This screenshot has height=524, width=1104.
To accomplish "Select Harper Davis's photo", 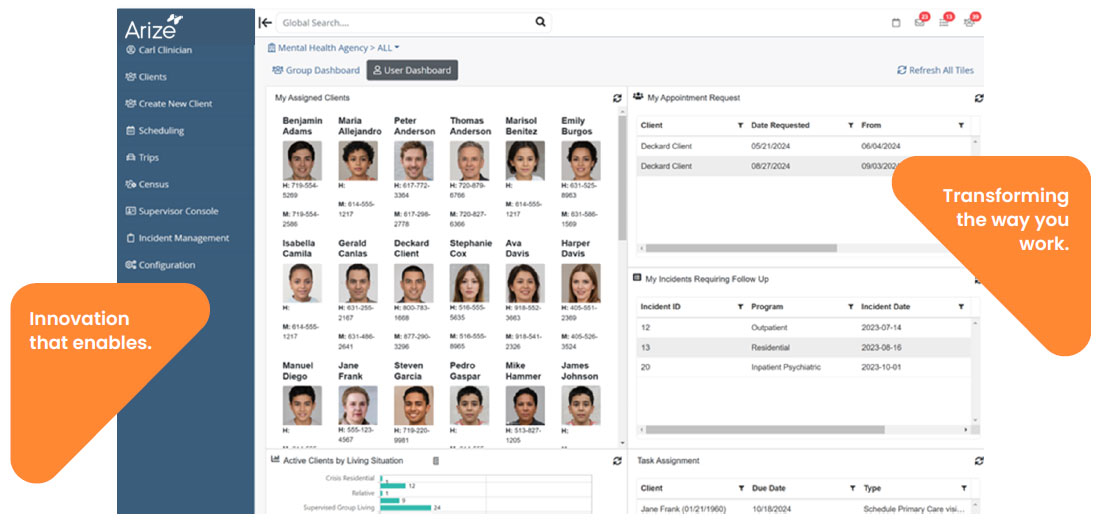I will pos(581,283).
